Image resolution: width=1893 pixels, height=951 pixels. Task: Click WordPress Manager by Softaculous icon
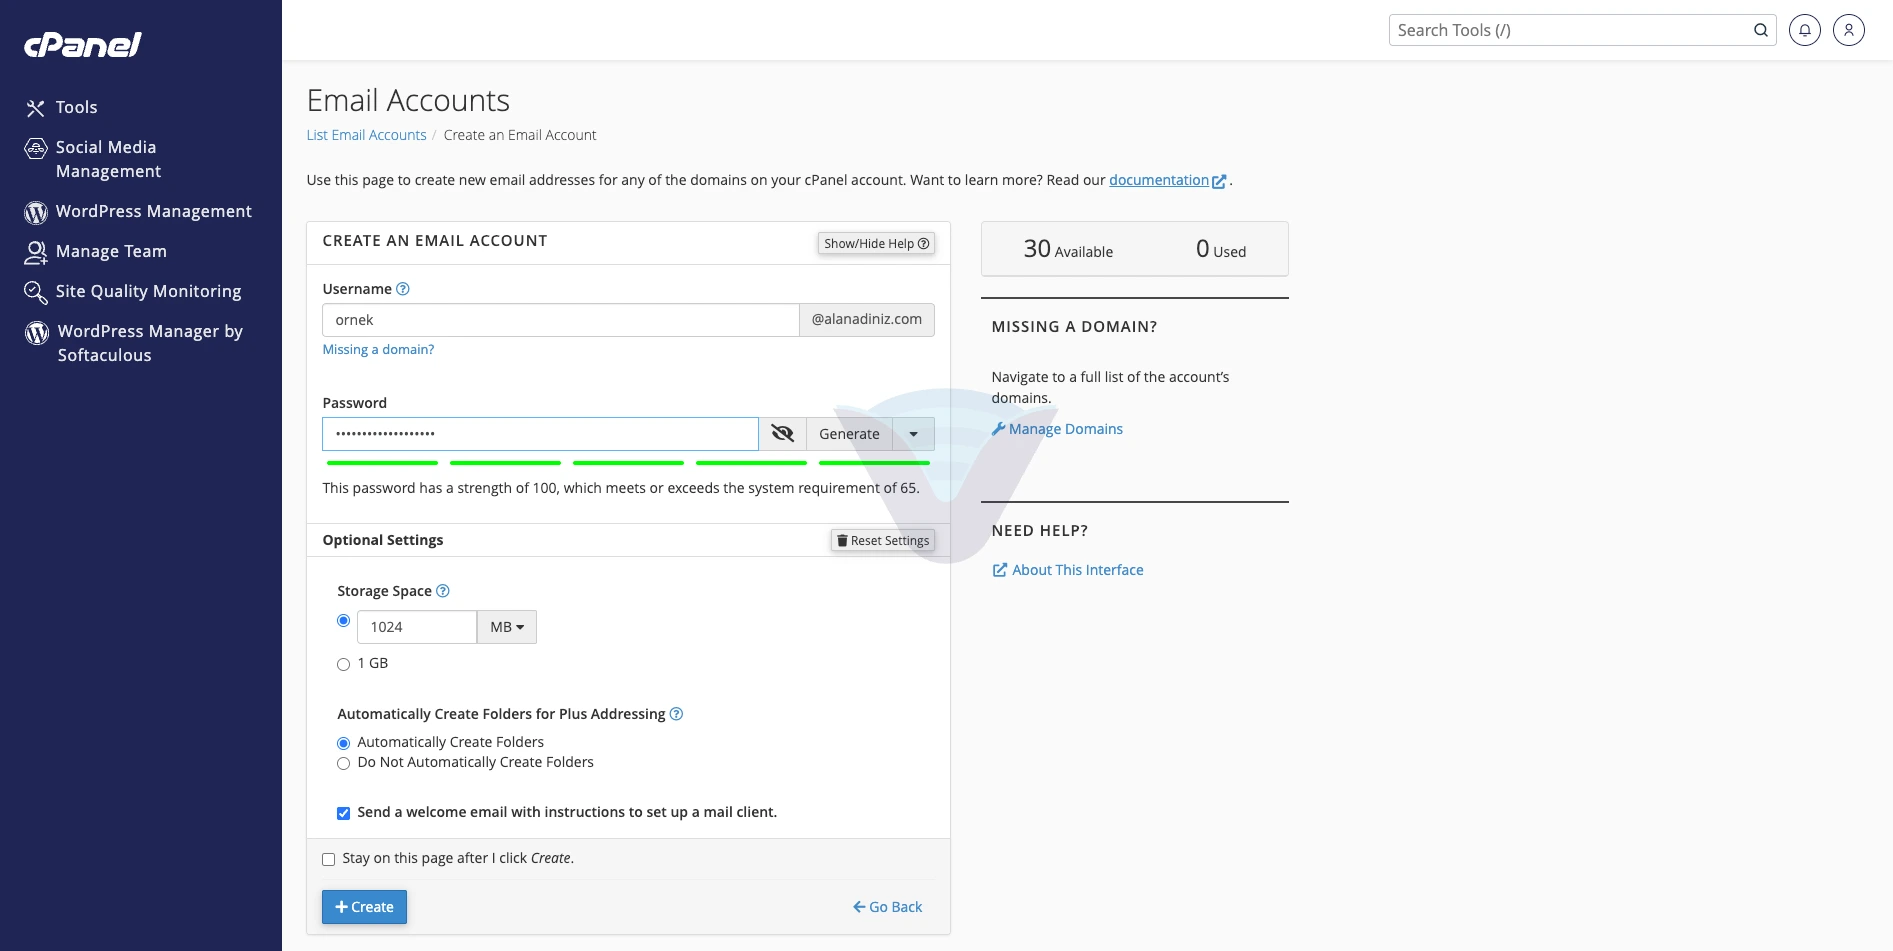click(x=37, y=333)
